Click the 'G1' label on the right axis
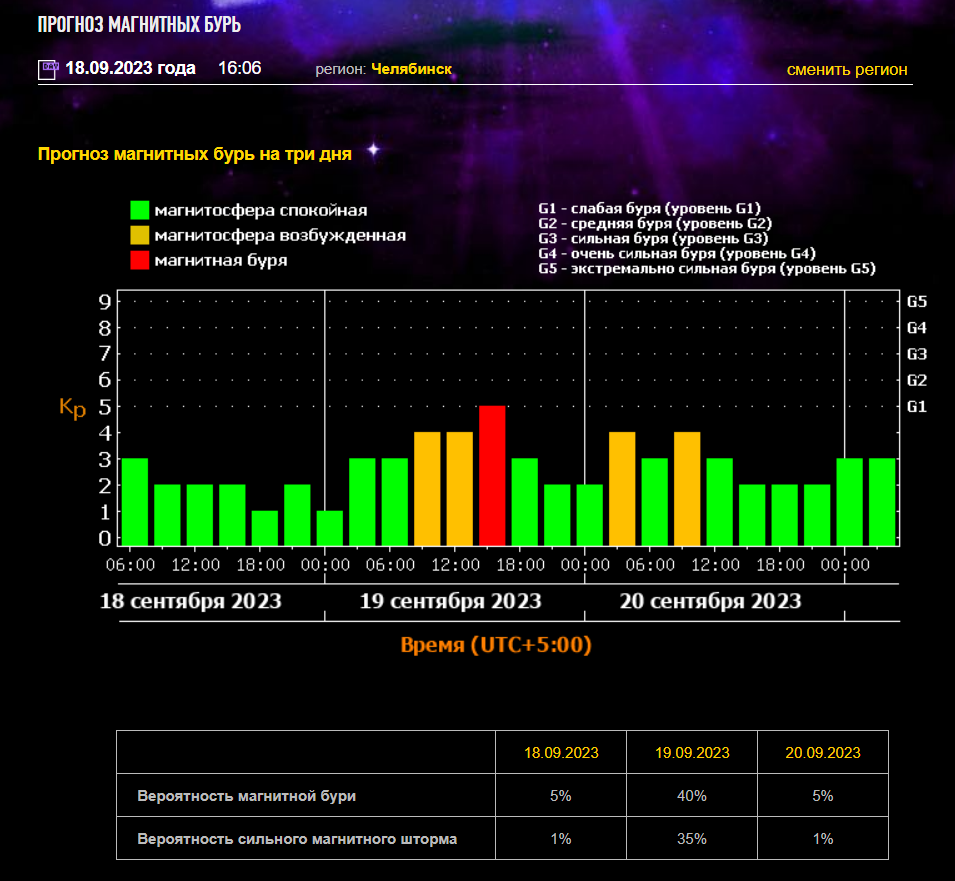This screenshot has width=955, height=881. [x=917, y=406]
